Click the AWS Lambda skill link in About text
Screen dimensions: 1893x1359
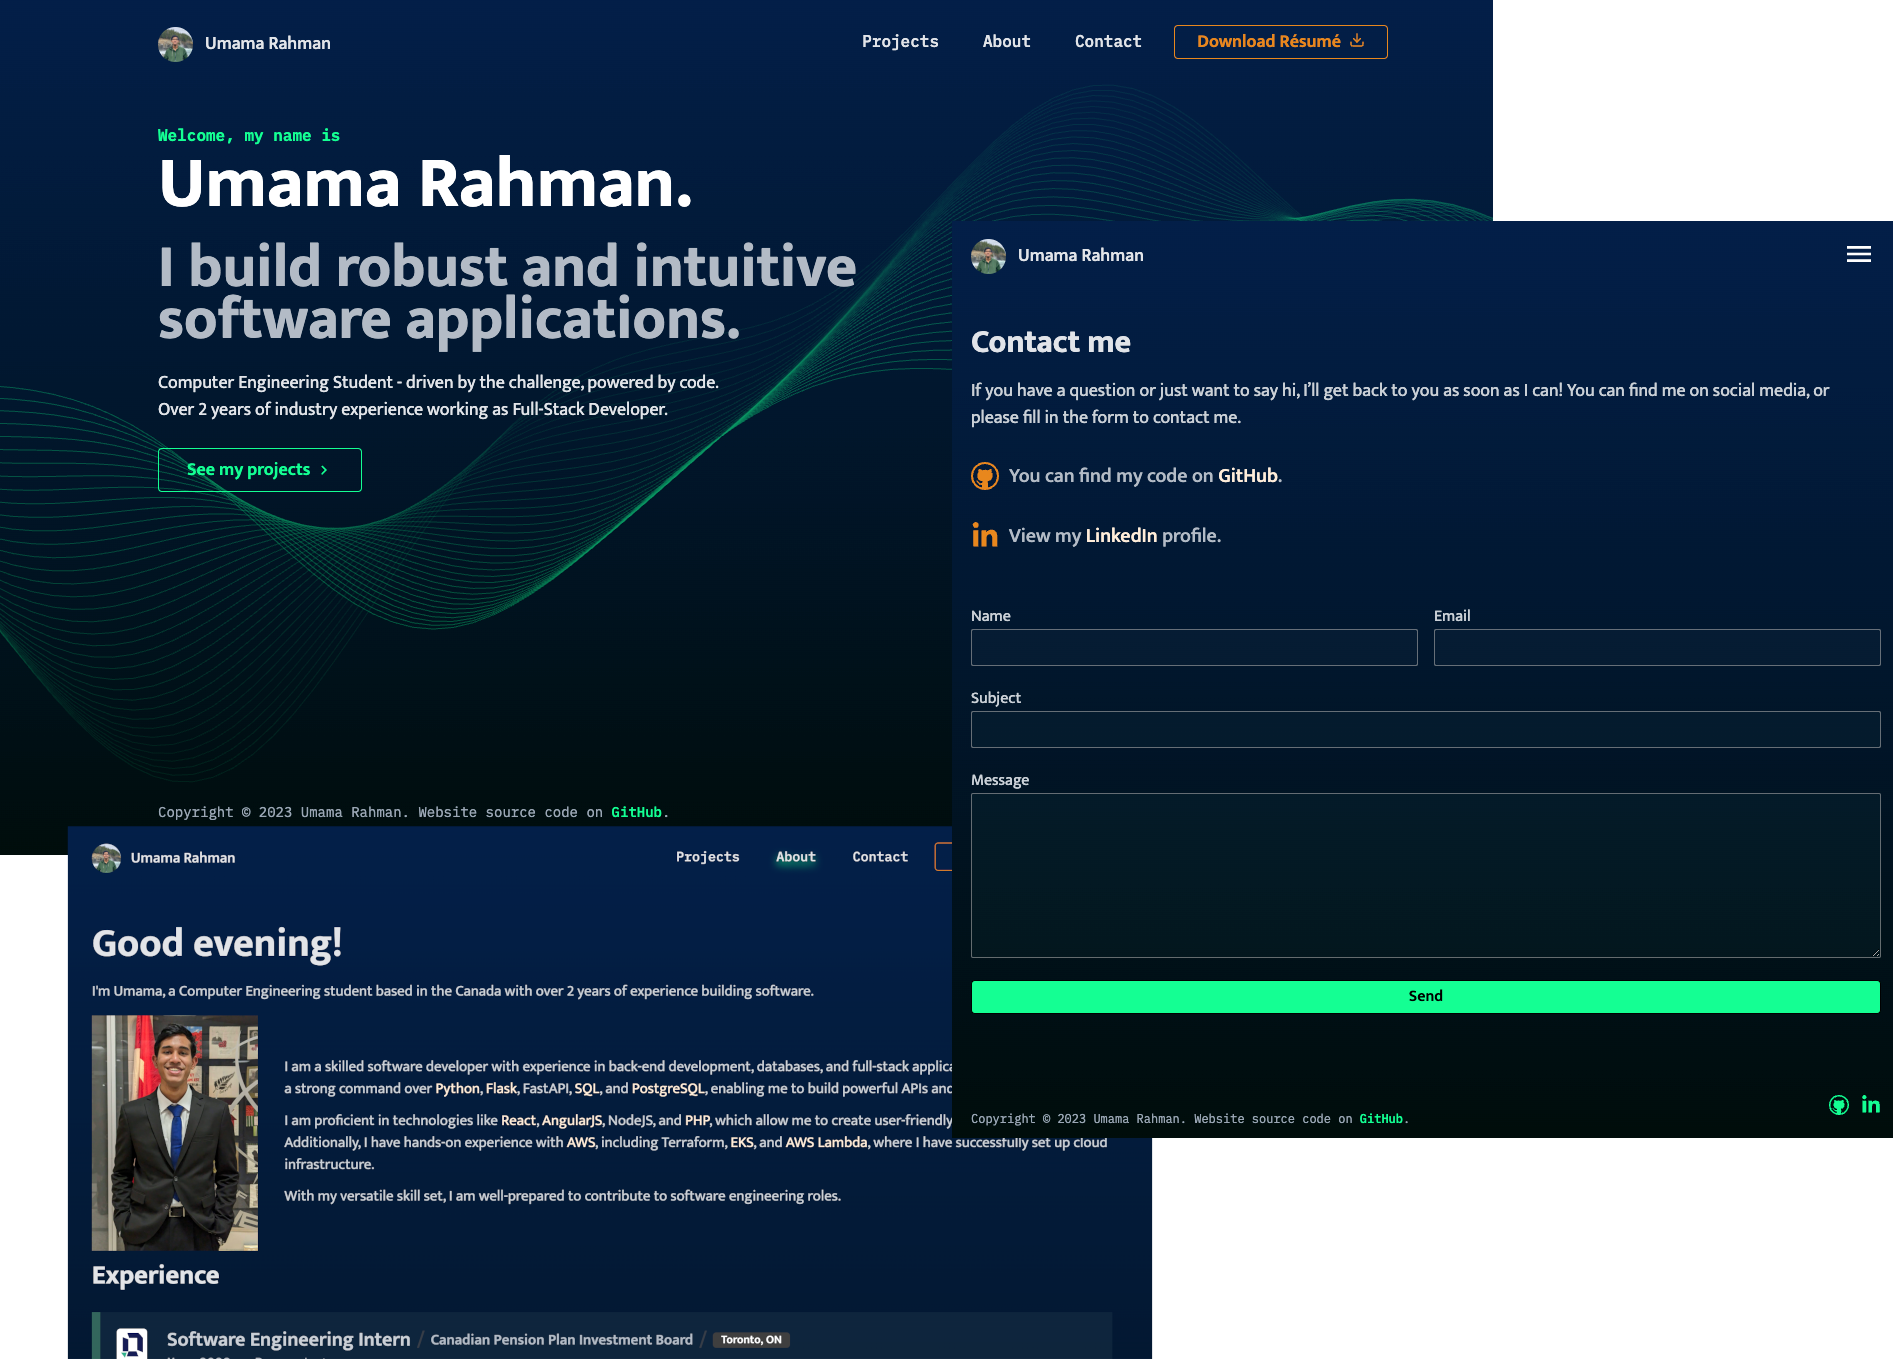(826, 1142)
